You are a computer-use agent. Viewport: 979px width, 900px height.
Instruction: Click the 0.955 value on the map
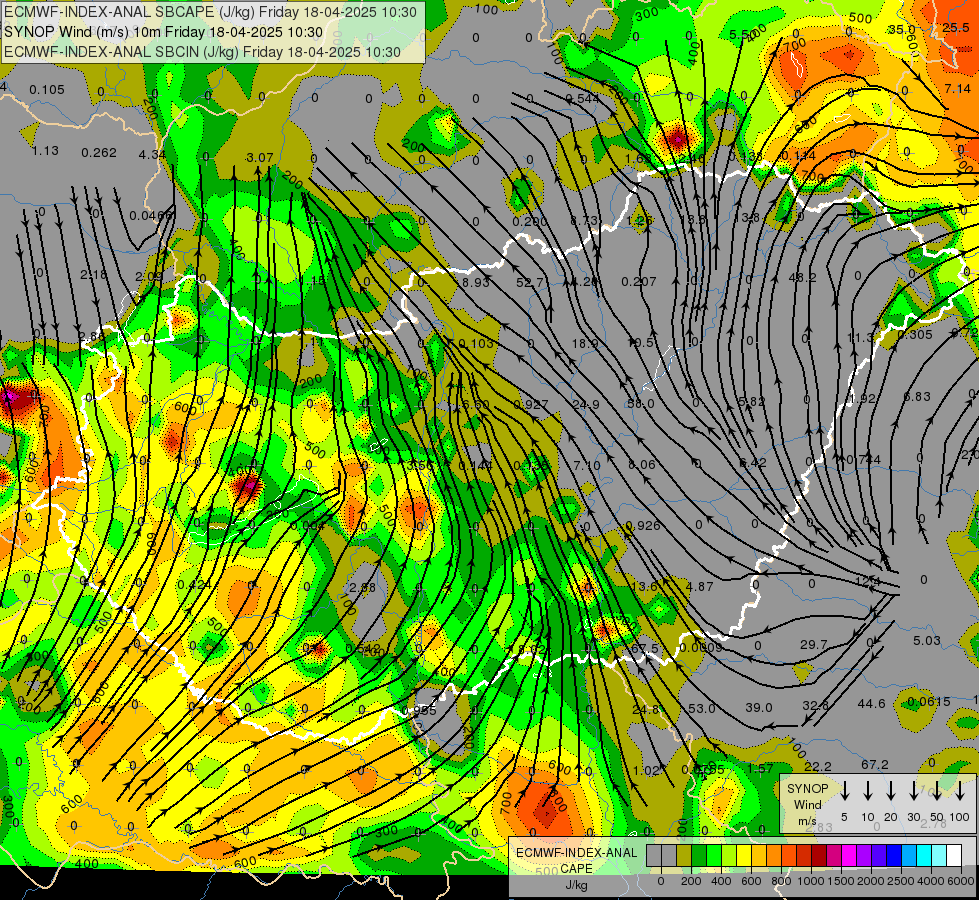click(x=419, y=711)
